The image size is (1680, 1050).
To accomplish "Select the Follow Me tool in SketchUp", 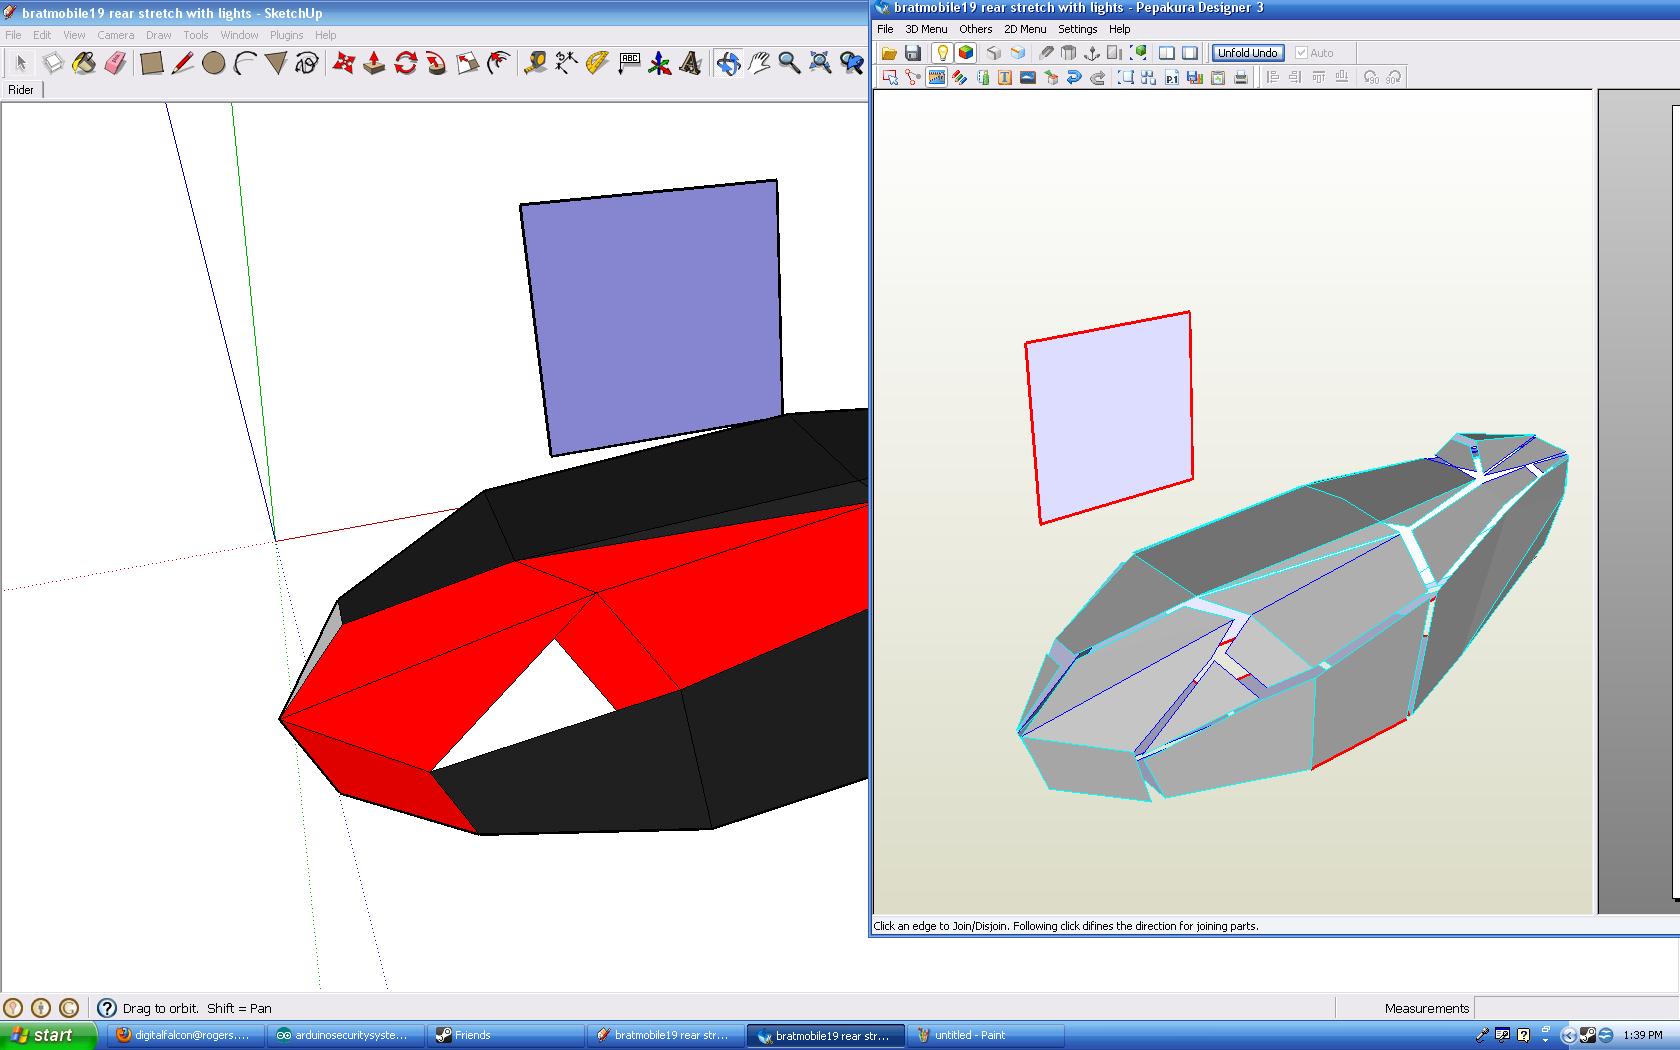I will coord(436,64).
